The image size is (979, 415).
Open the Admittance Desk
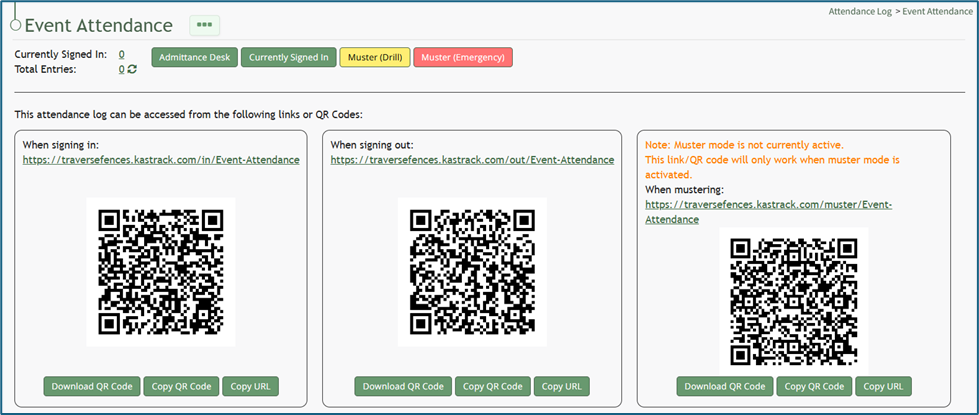click(194, 57)
